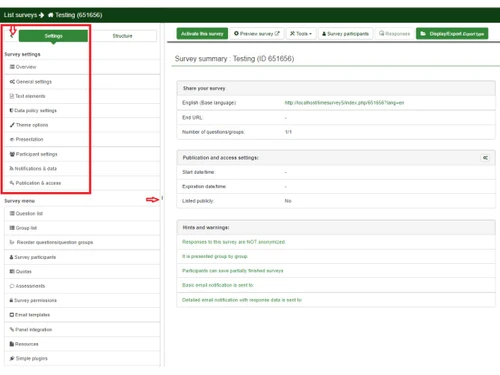Viewport: 500px width, 375px height.
Task: Open Quotas in survey menu
Action: pyautogui.click(x=82, y=272)
